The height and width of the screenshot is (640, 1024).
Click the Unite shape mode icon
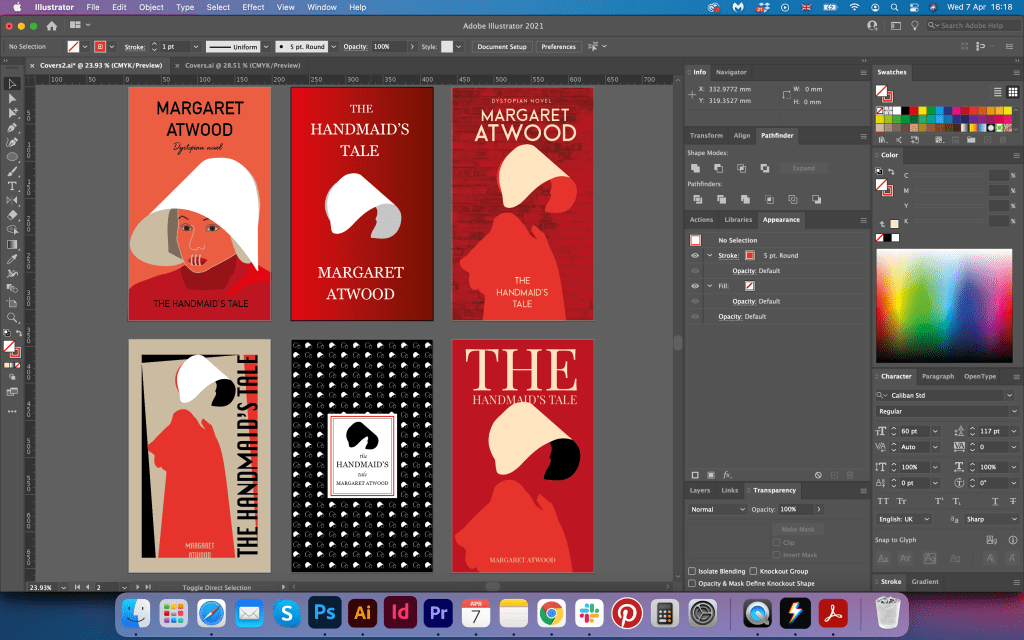696,168
